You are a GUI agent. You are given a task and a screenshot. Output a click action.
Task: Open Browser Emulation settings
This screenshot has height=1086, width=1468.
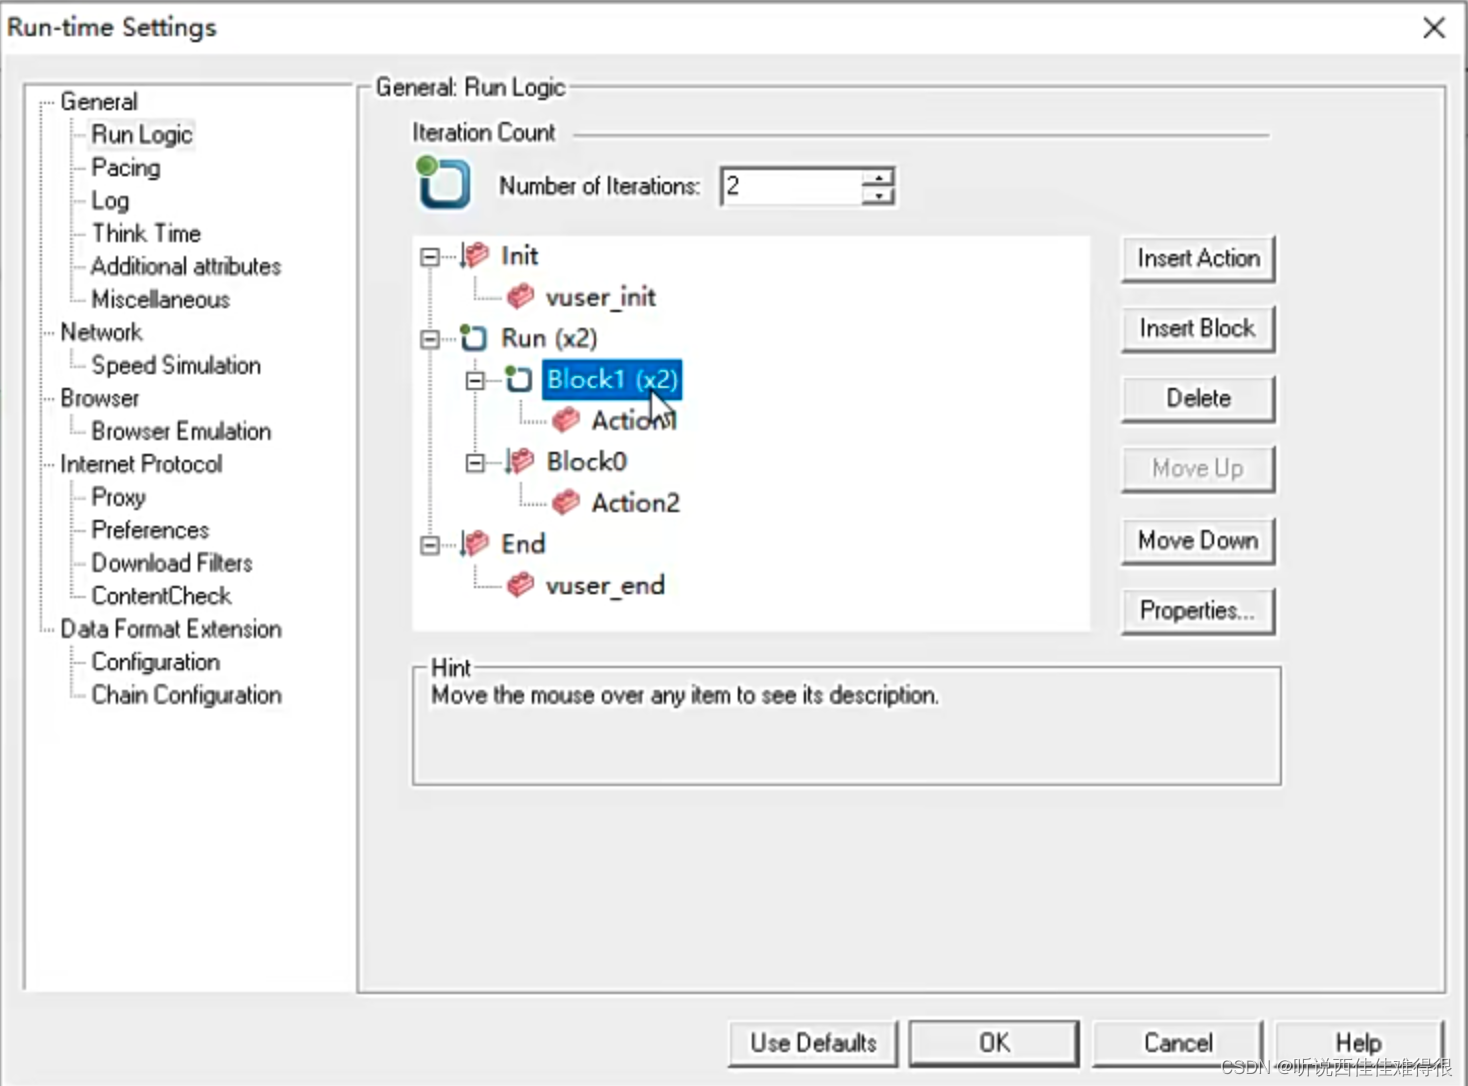pos(181,431)
